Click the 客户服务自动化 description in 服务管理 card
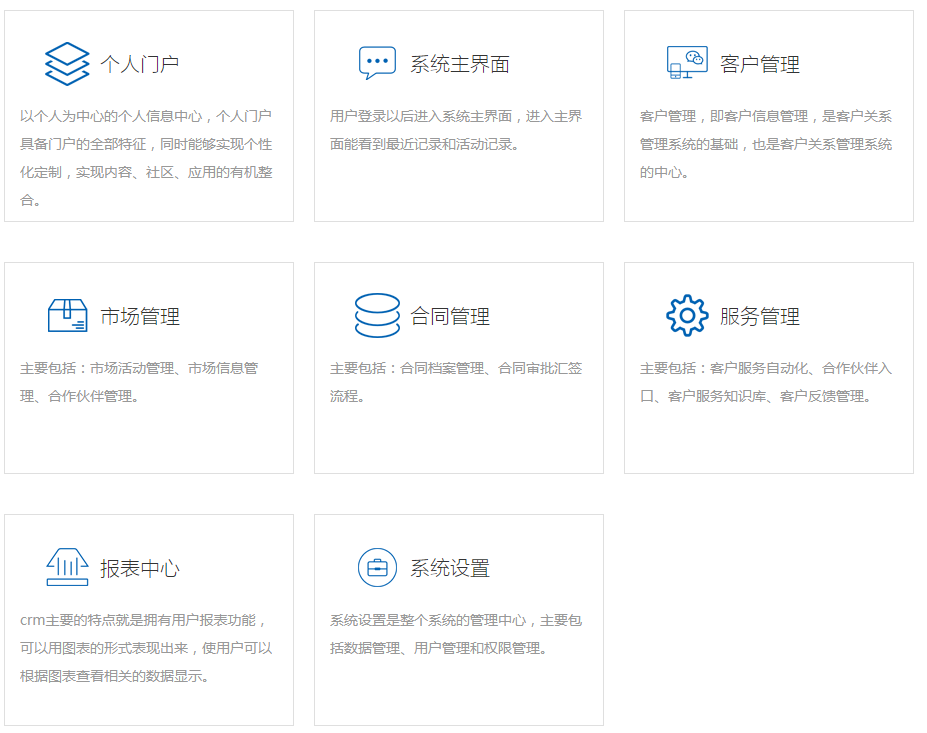 pyautogui.click(x=766, y=382)
